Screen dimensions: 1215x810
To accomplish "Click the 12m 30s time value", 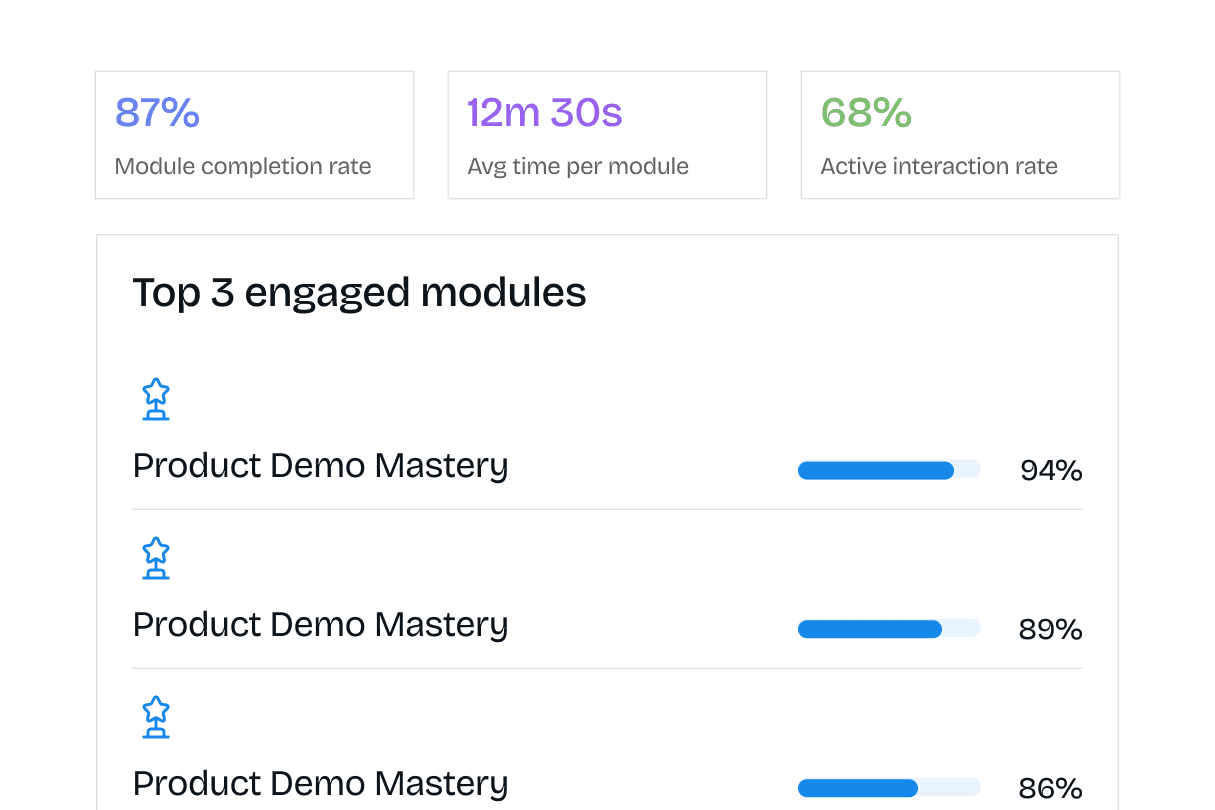I will tap(545, 113).
